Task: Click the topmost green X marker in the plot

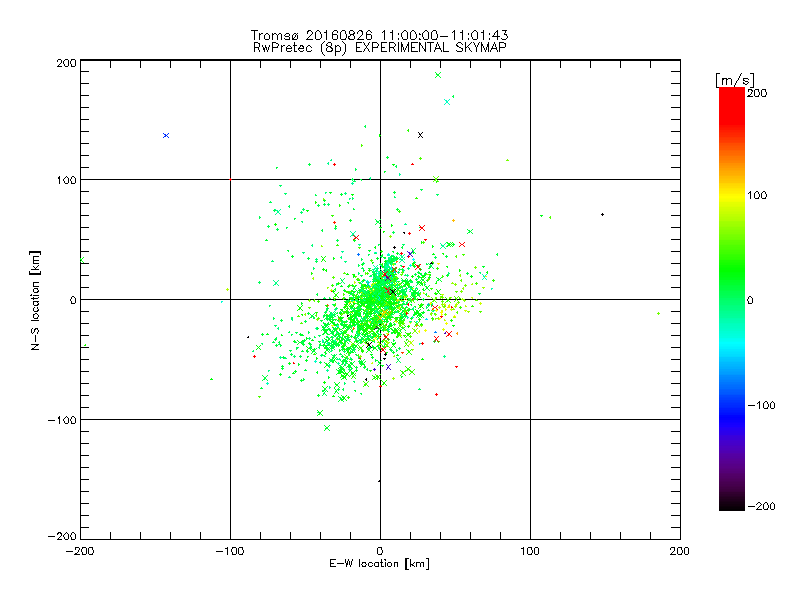Action: tap(438, 76)
